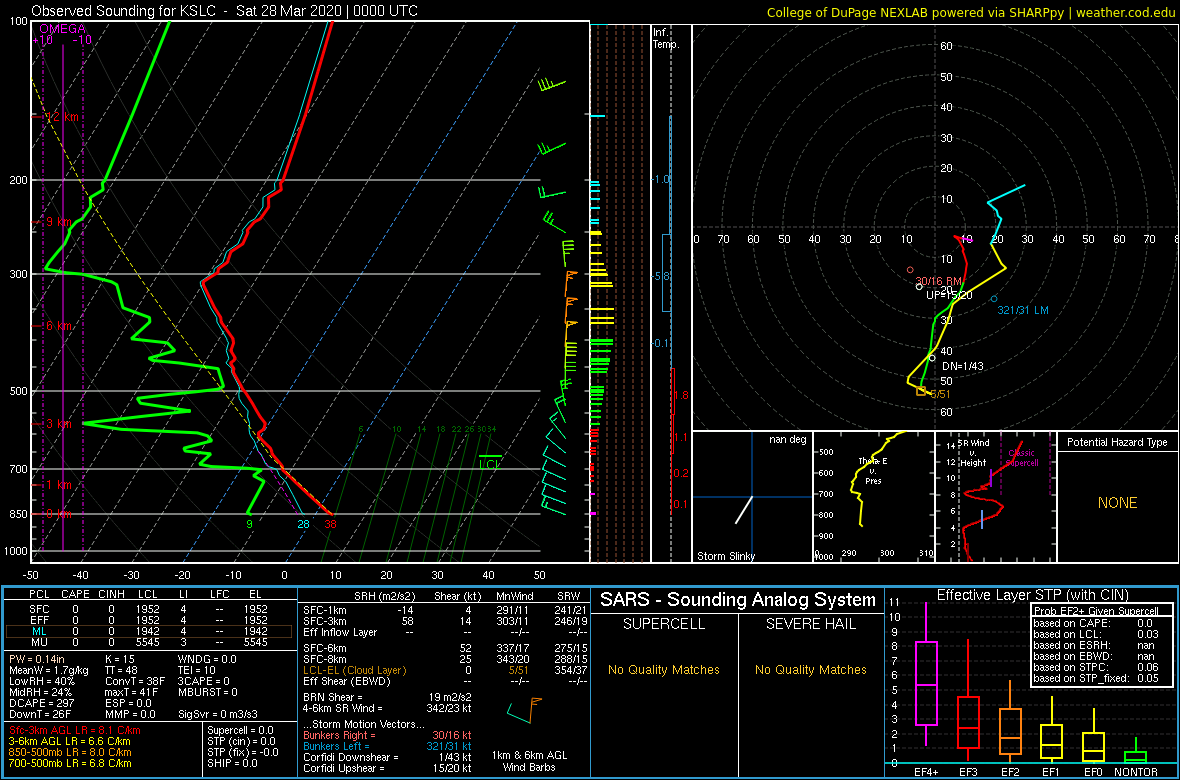The height and width of the screenshot is (780, 1180).
Task: Click the "CINH" column header in parcel table
Action: click(112, 595)
